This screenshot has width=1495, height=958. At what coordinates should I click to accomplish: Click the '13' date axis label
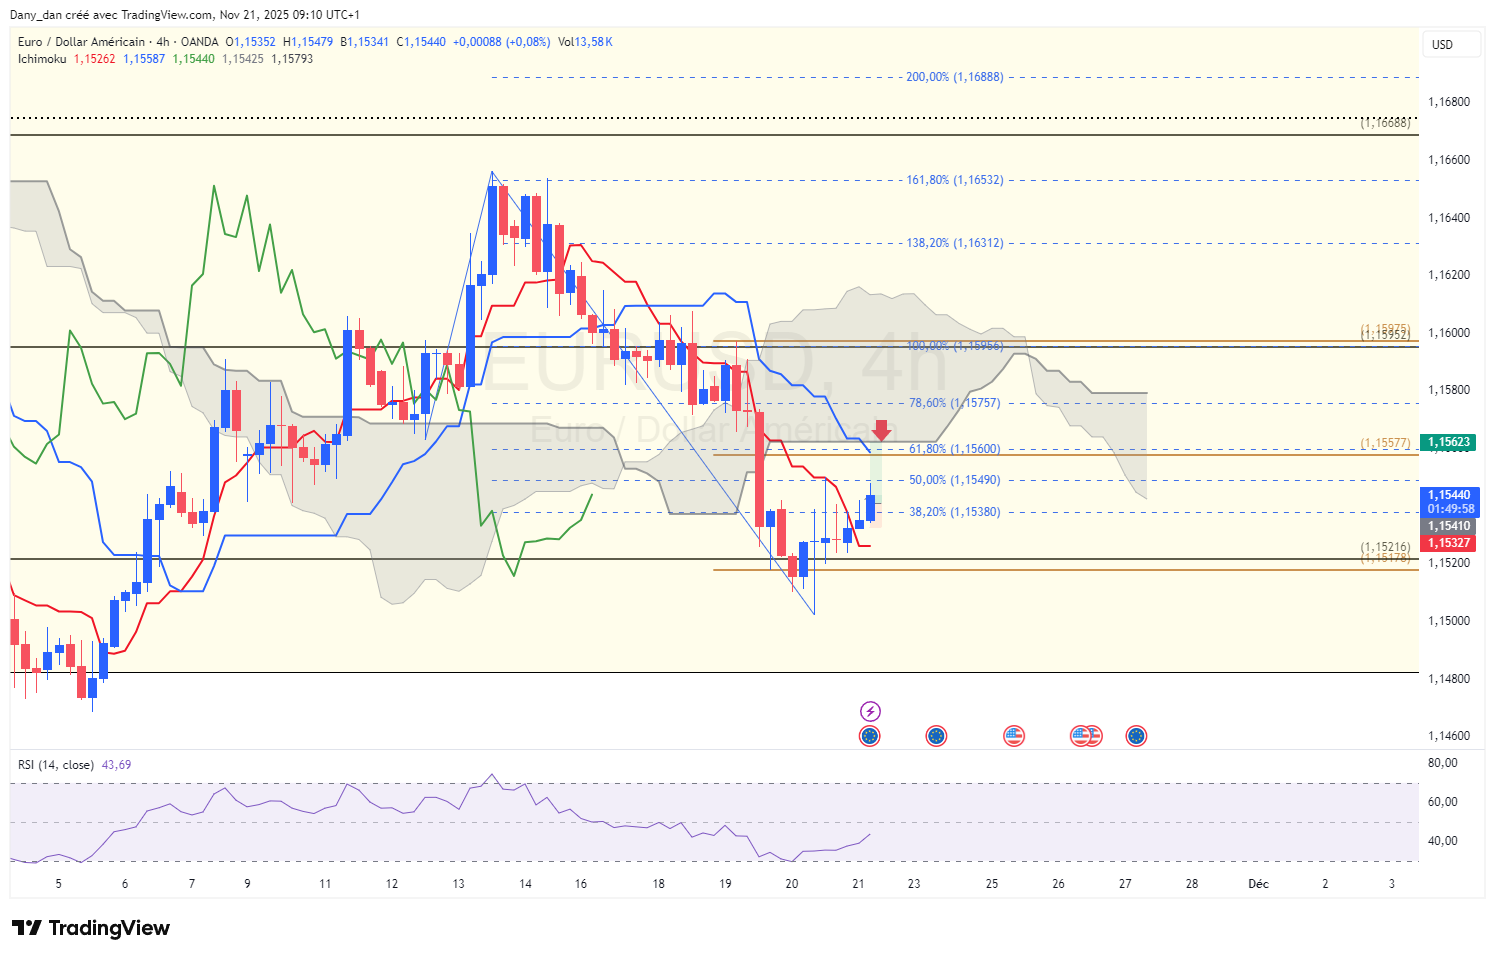point(459,884)
